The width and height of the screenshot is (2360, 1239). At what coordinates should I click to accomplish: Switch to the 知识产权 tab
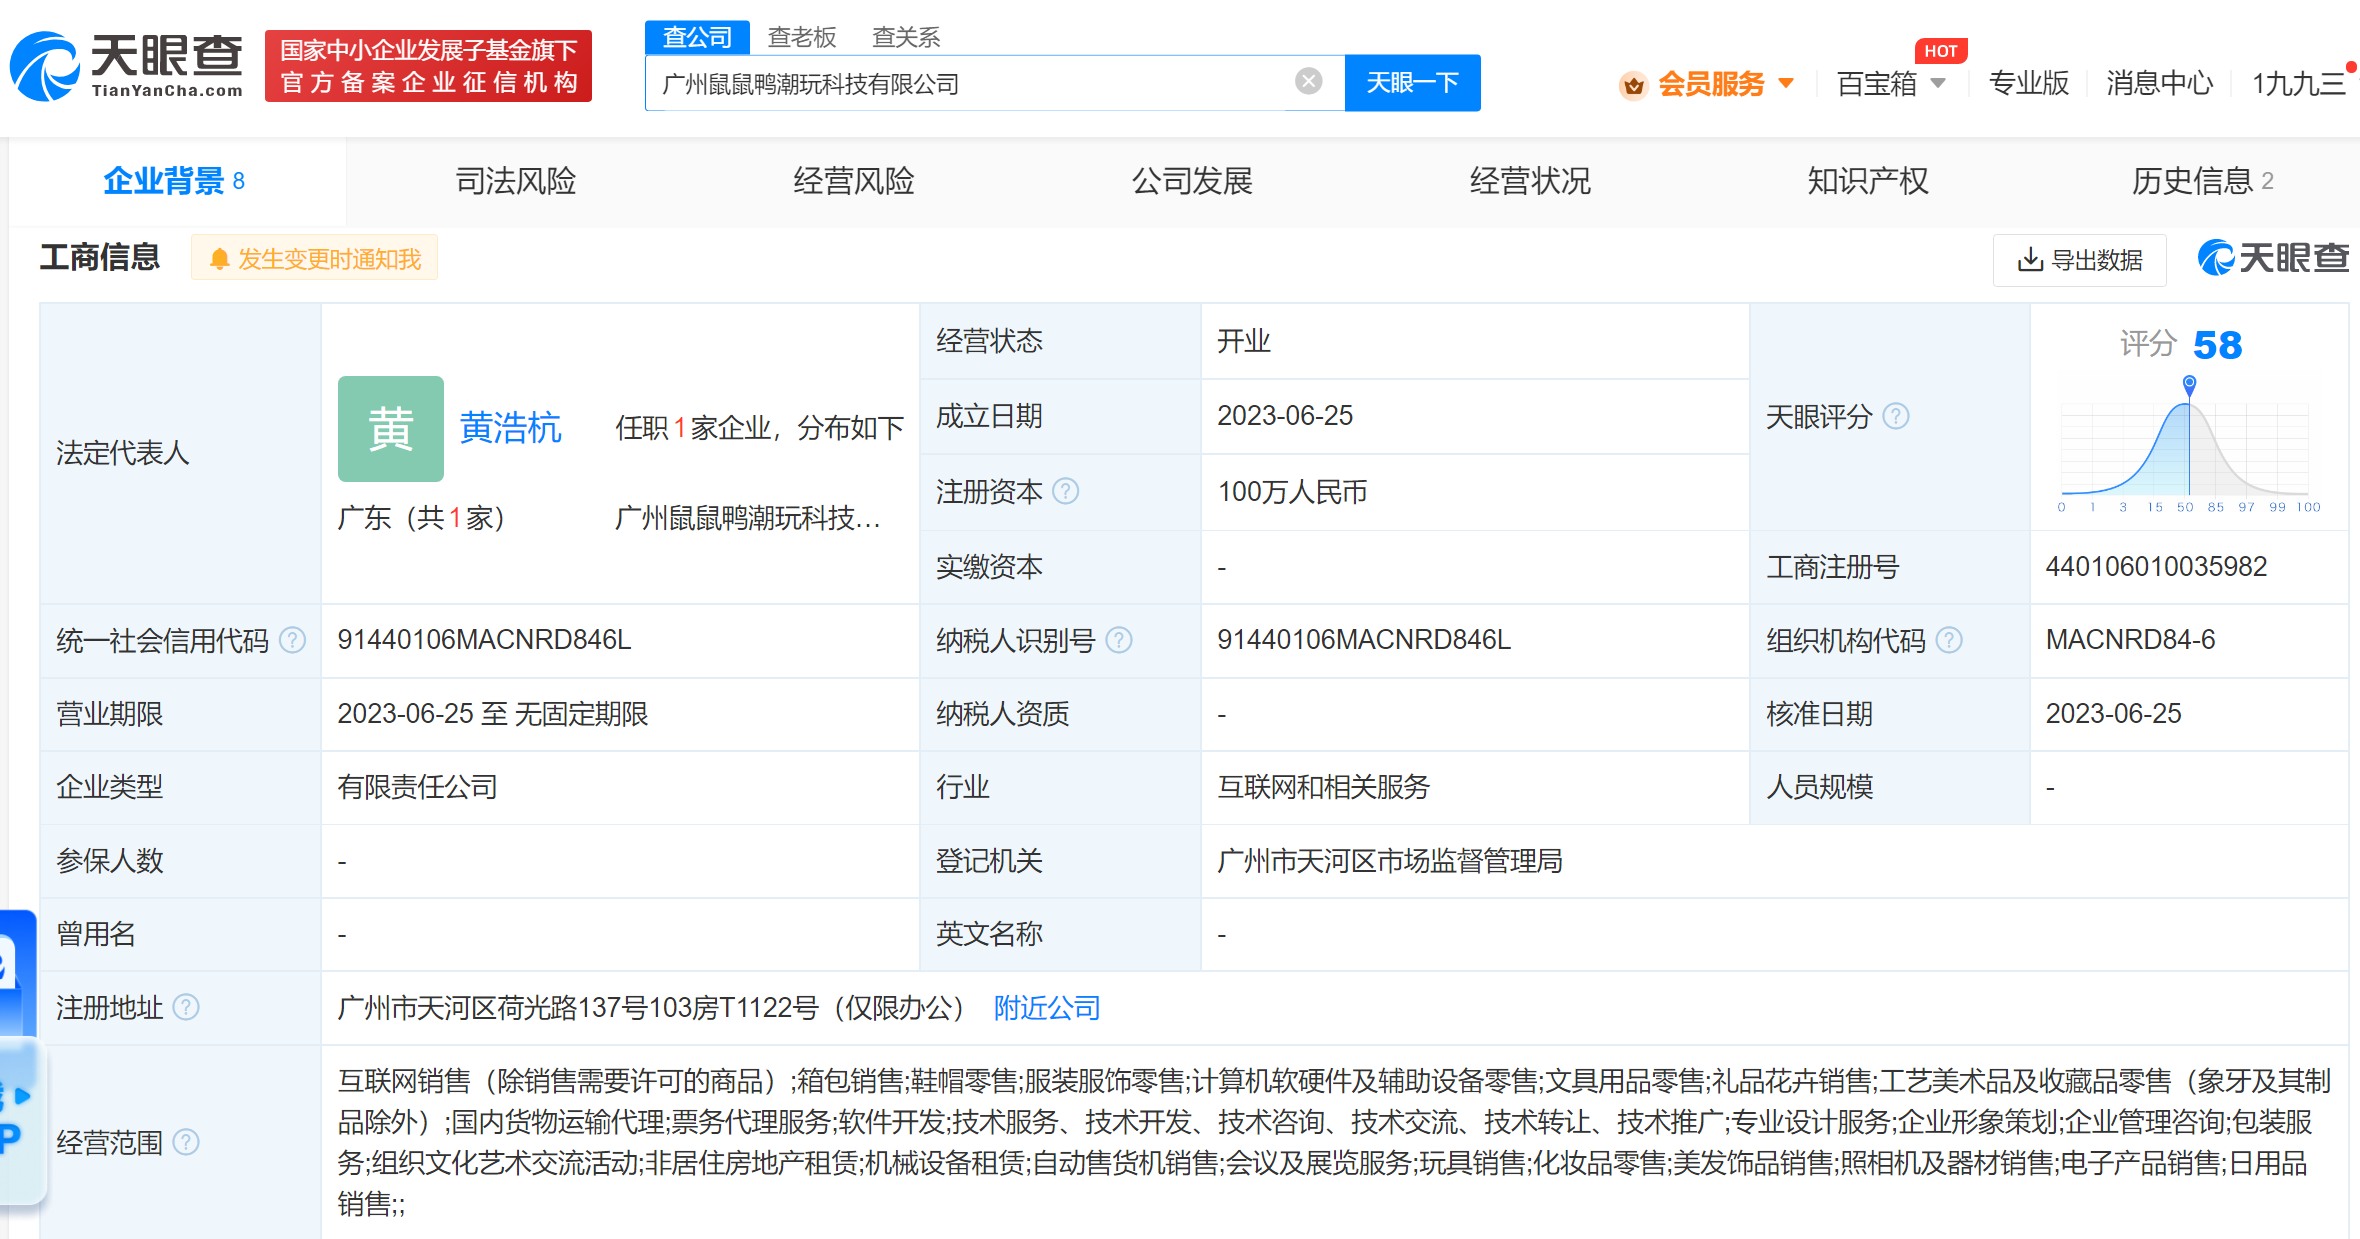tap(1868, 181)
